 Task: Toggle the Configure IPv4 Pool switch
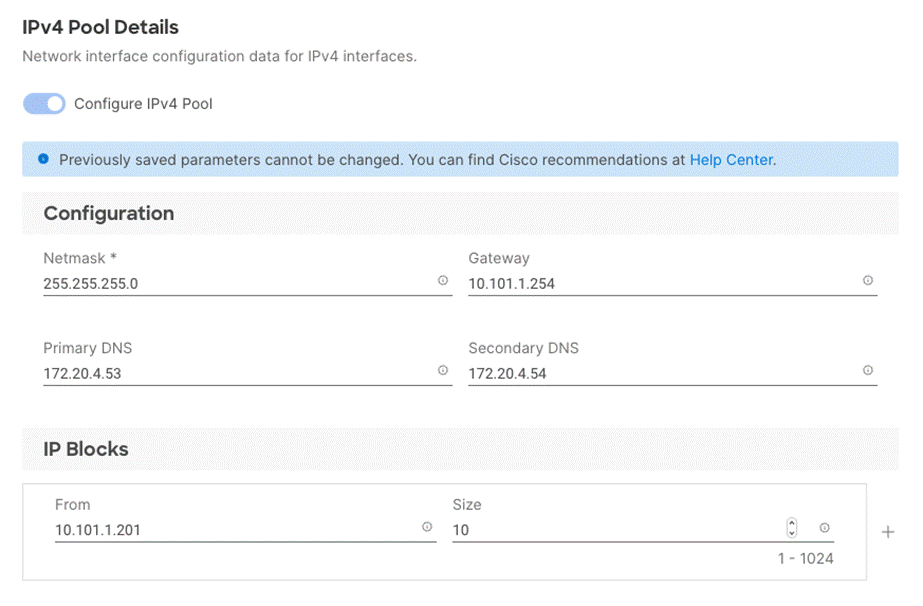pos(44,103)
